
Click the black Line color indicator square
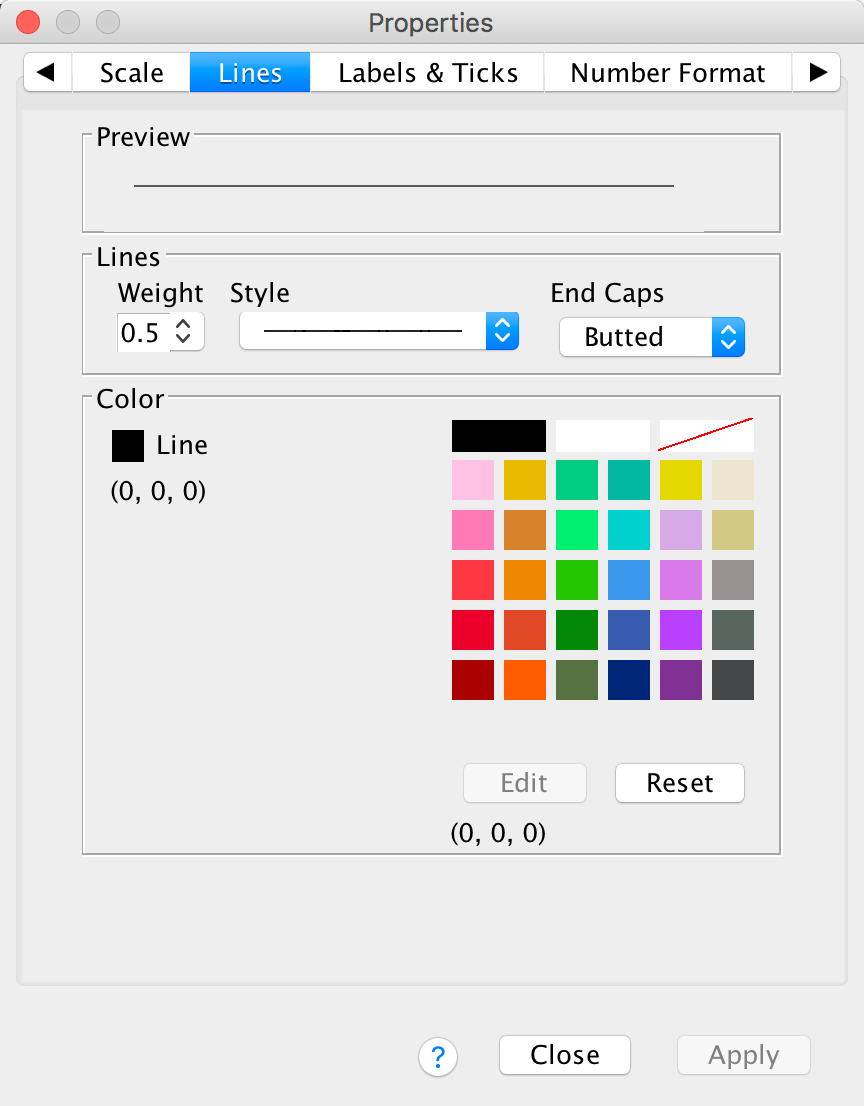click(x=128, y=446)
